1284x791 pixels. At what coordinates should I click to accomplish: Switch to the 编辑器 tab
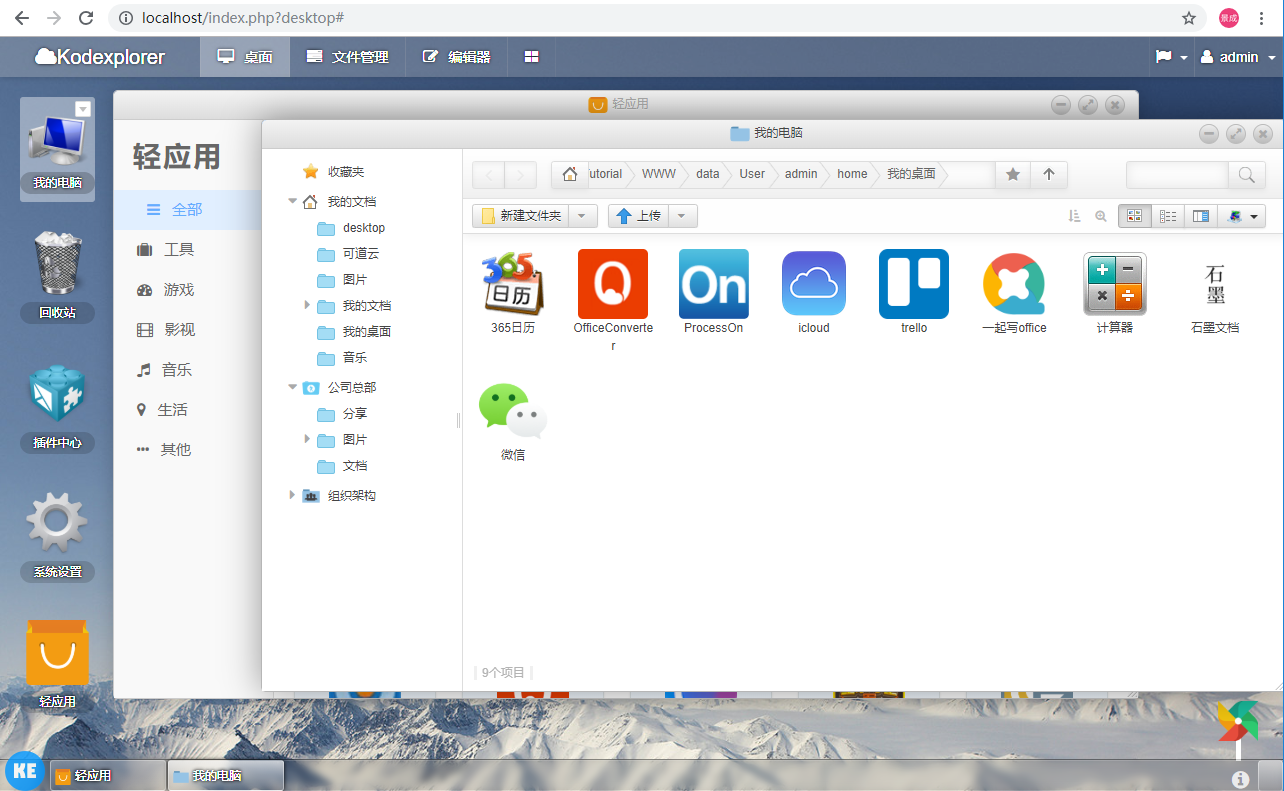pyautogui.click(x=456, y=57)
